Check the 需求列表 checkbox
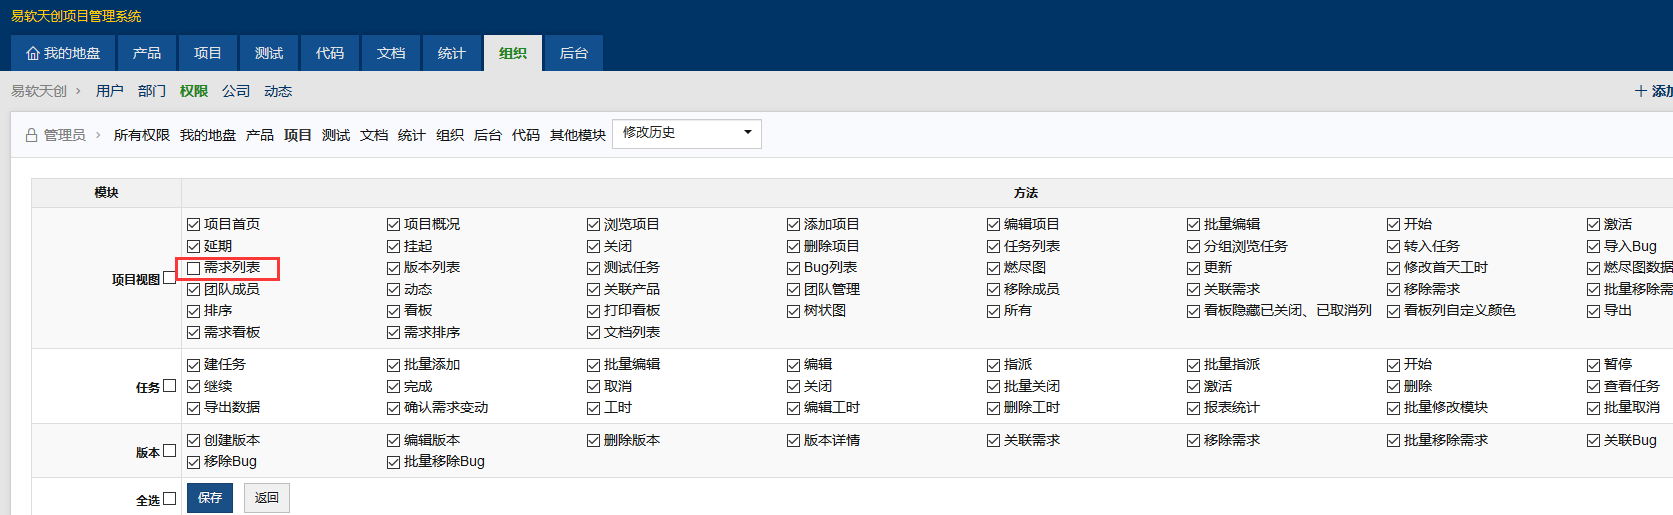 [194, 268]
